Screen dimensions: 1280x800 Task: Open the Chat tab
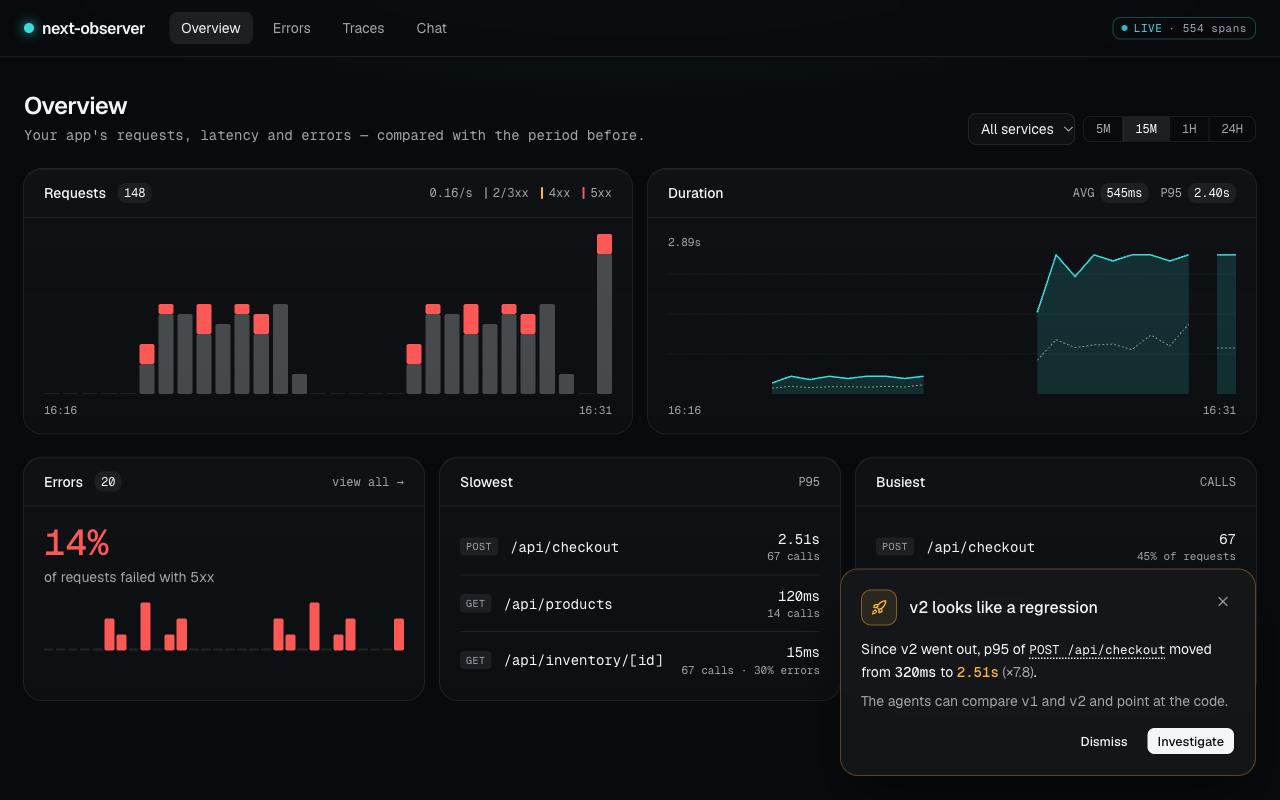[432, 28]
